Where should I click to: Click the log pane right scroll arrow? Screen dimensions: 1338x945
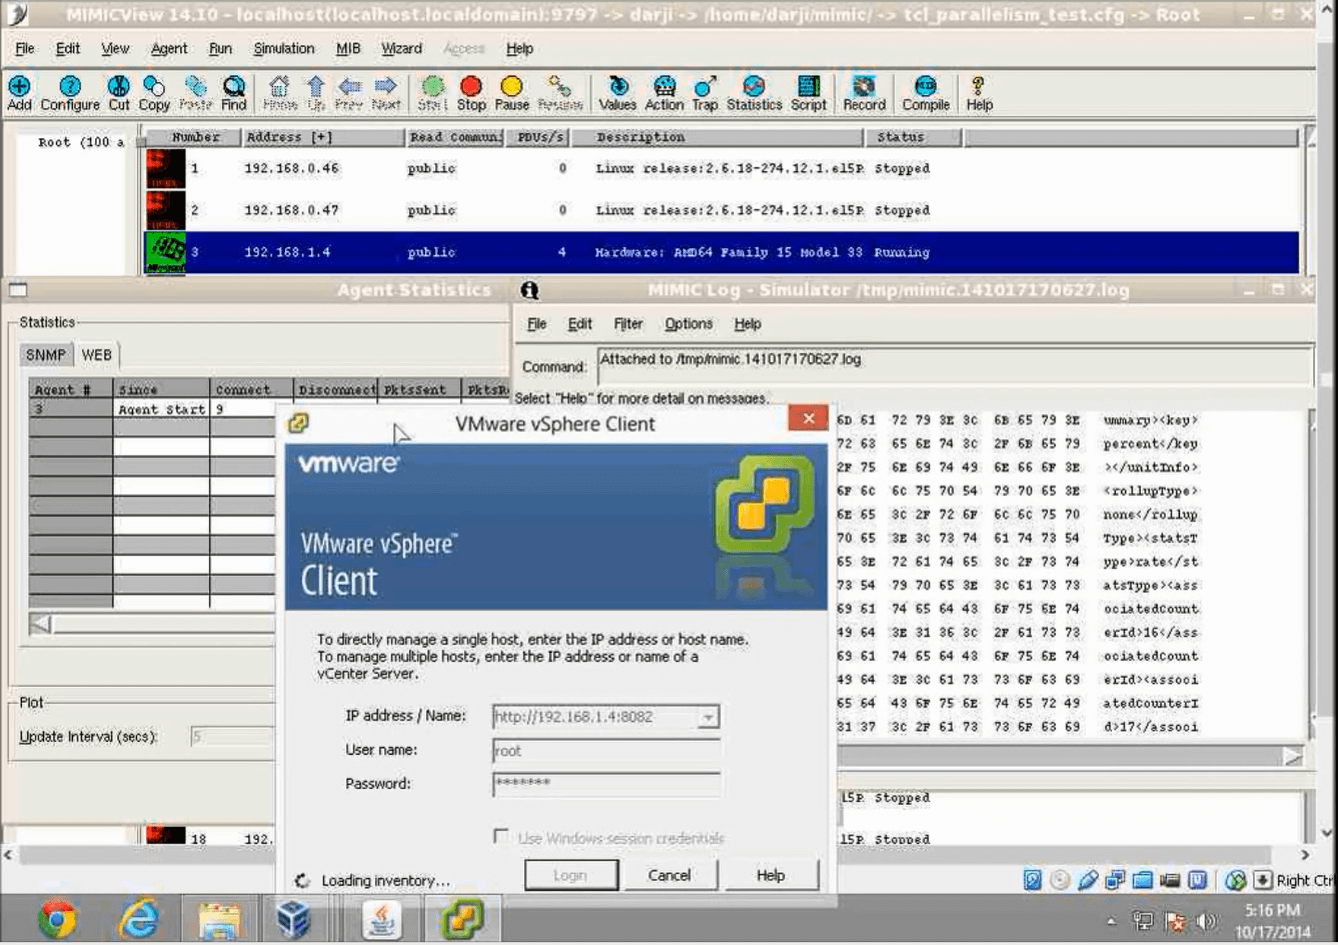pos(1292,756)
